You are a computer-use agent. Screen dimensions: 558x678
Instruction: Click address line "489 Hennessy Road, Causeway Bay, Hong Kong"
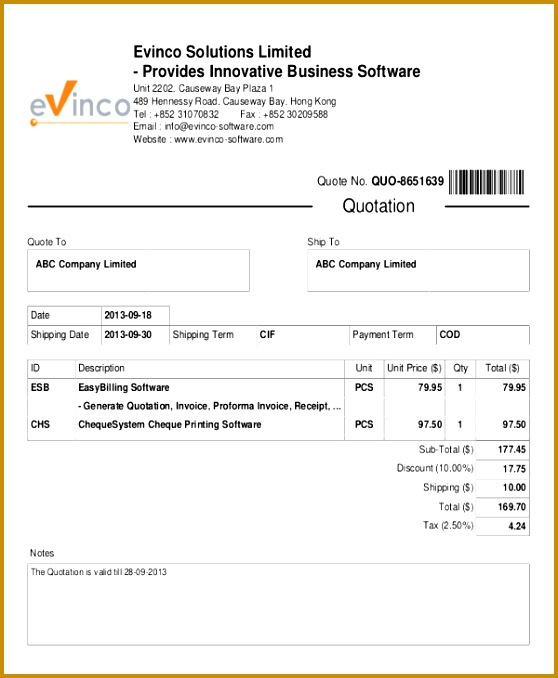[234, 102]
